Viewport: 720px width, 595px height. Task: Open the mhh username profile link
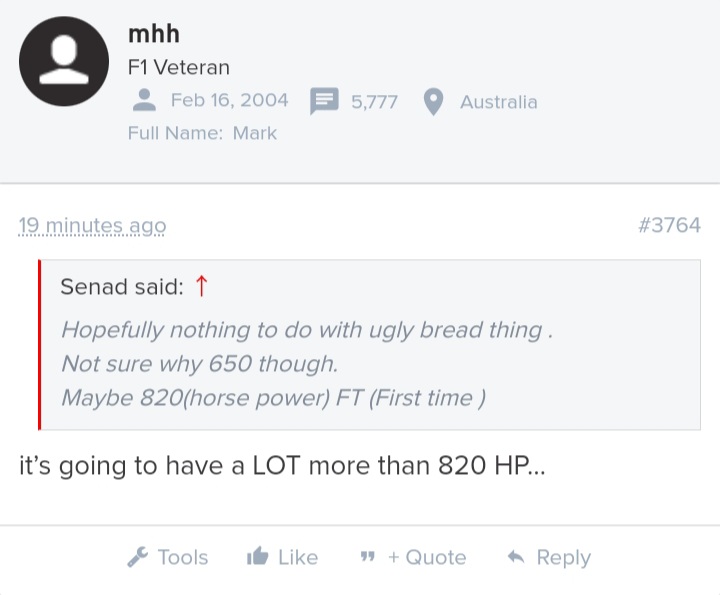pos(154,34)
